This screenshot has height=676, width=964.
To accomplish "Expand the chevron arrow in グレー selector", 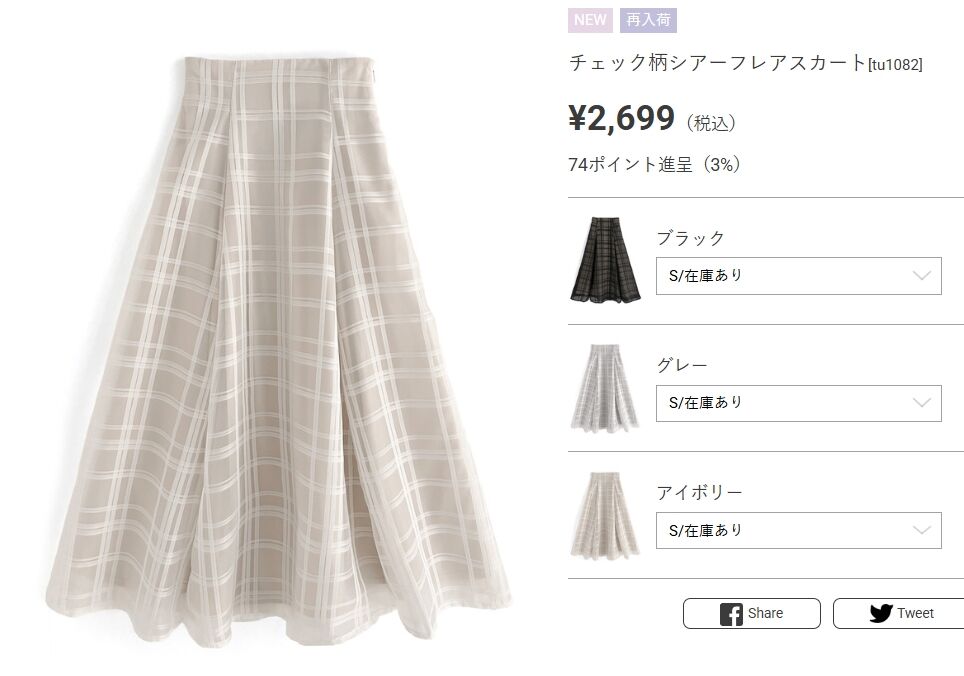I will (x=922, y=403).
